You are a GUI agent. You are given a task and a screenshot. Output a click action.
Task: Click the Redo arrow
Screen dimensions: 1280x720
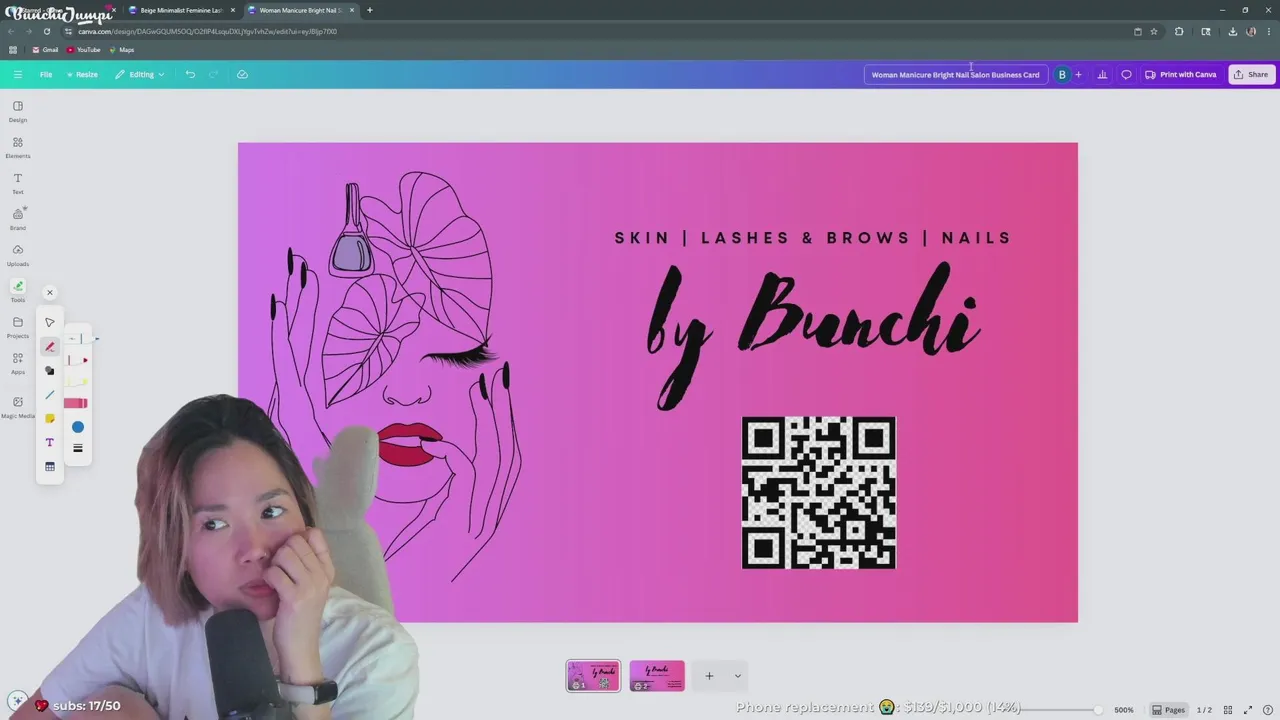pos(213,74)
